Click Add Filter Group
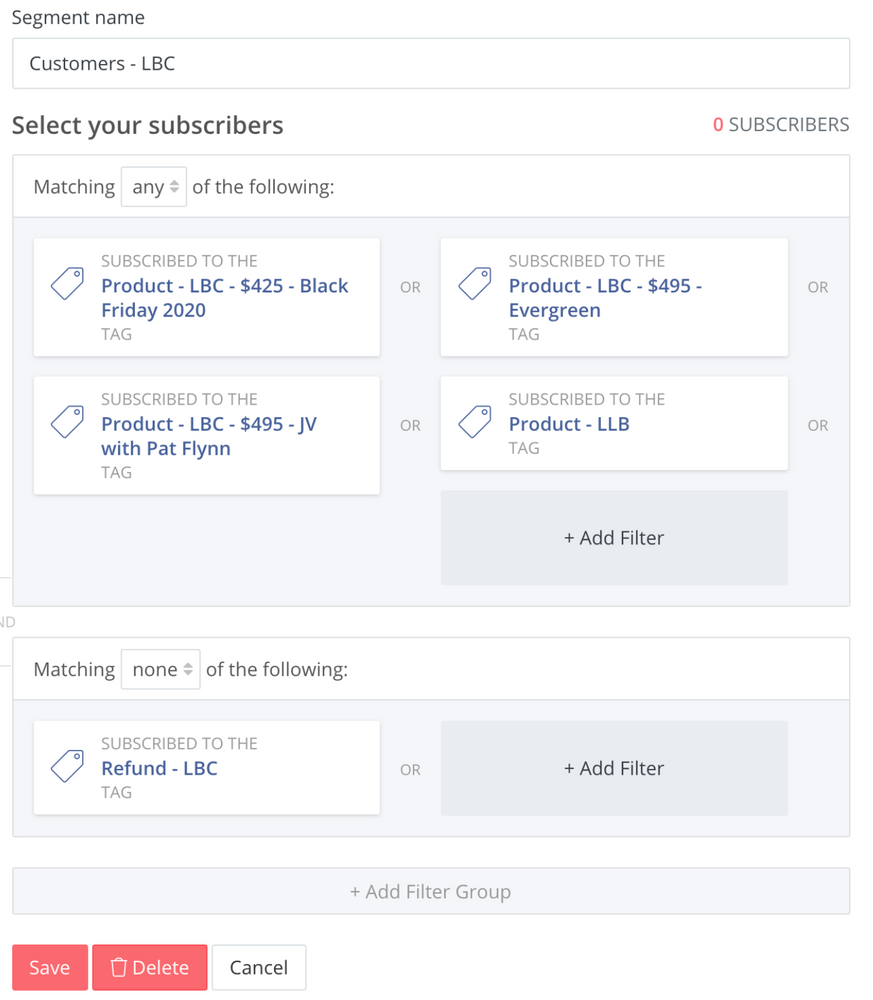 coord(431,891)
